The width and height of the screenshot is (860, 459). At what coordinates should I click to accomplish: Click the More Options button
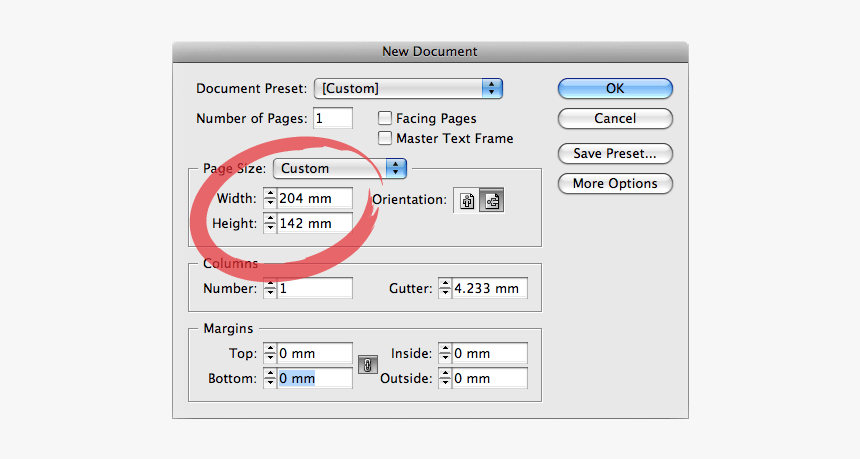tap(615, 183)
